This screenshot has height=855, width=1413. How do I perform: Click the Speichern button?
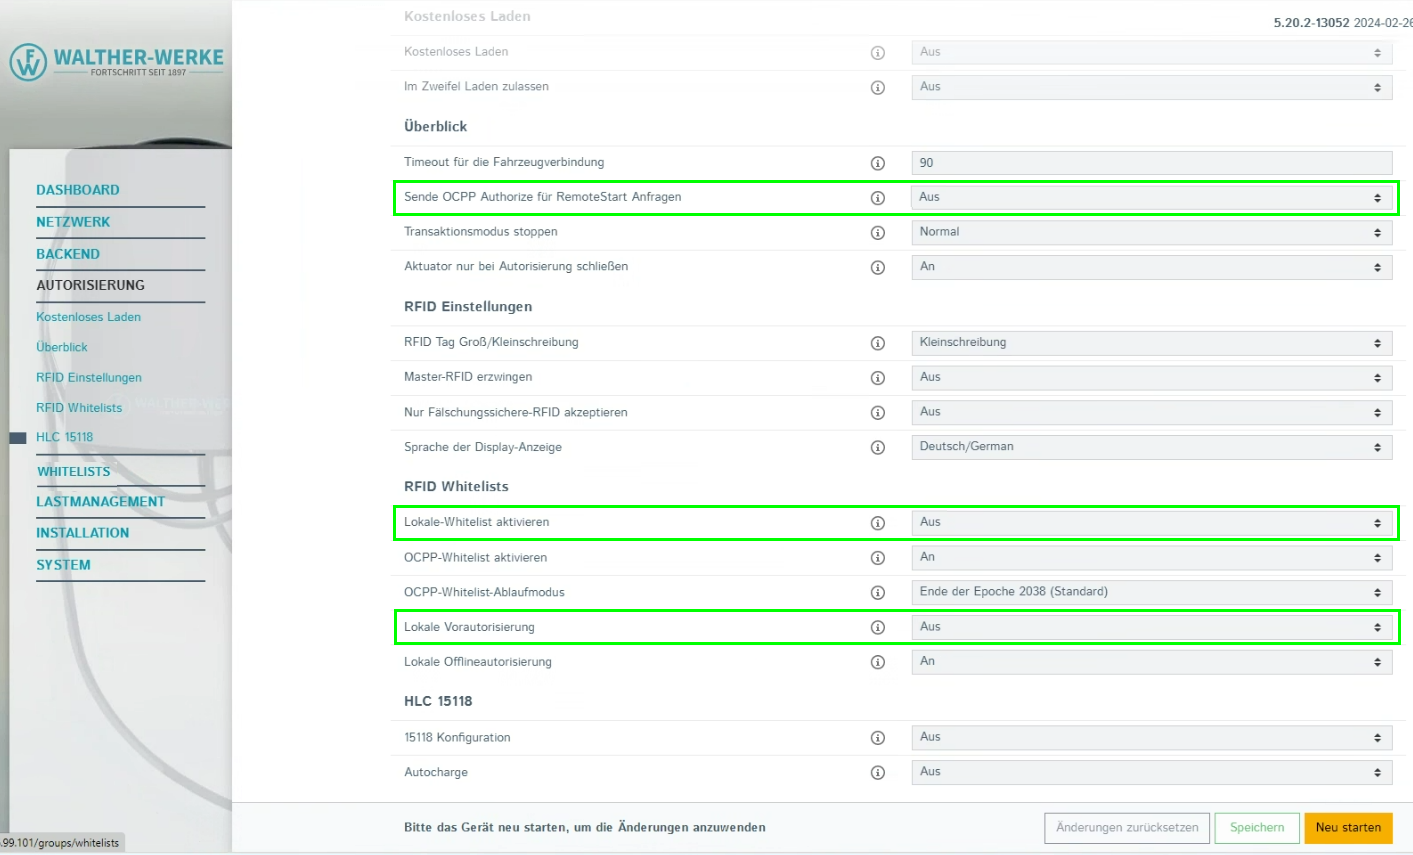tap(1256, 828)
